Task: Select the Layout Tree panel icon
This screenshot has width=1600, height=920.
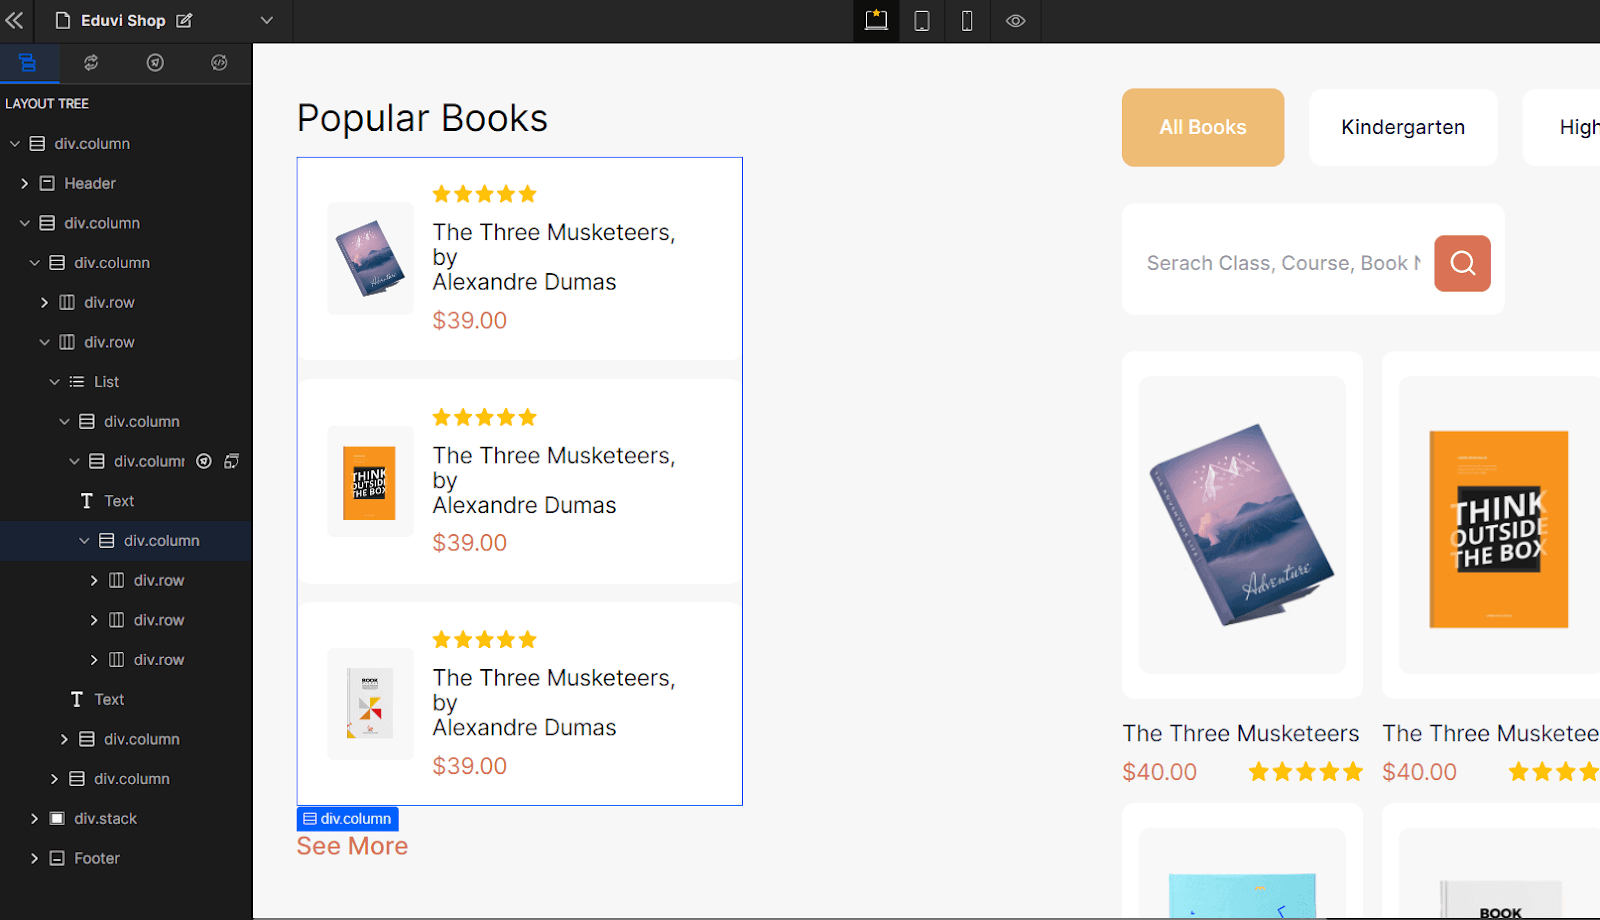Action: (29, 63)
